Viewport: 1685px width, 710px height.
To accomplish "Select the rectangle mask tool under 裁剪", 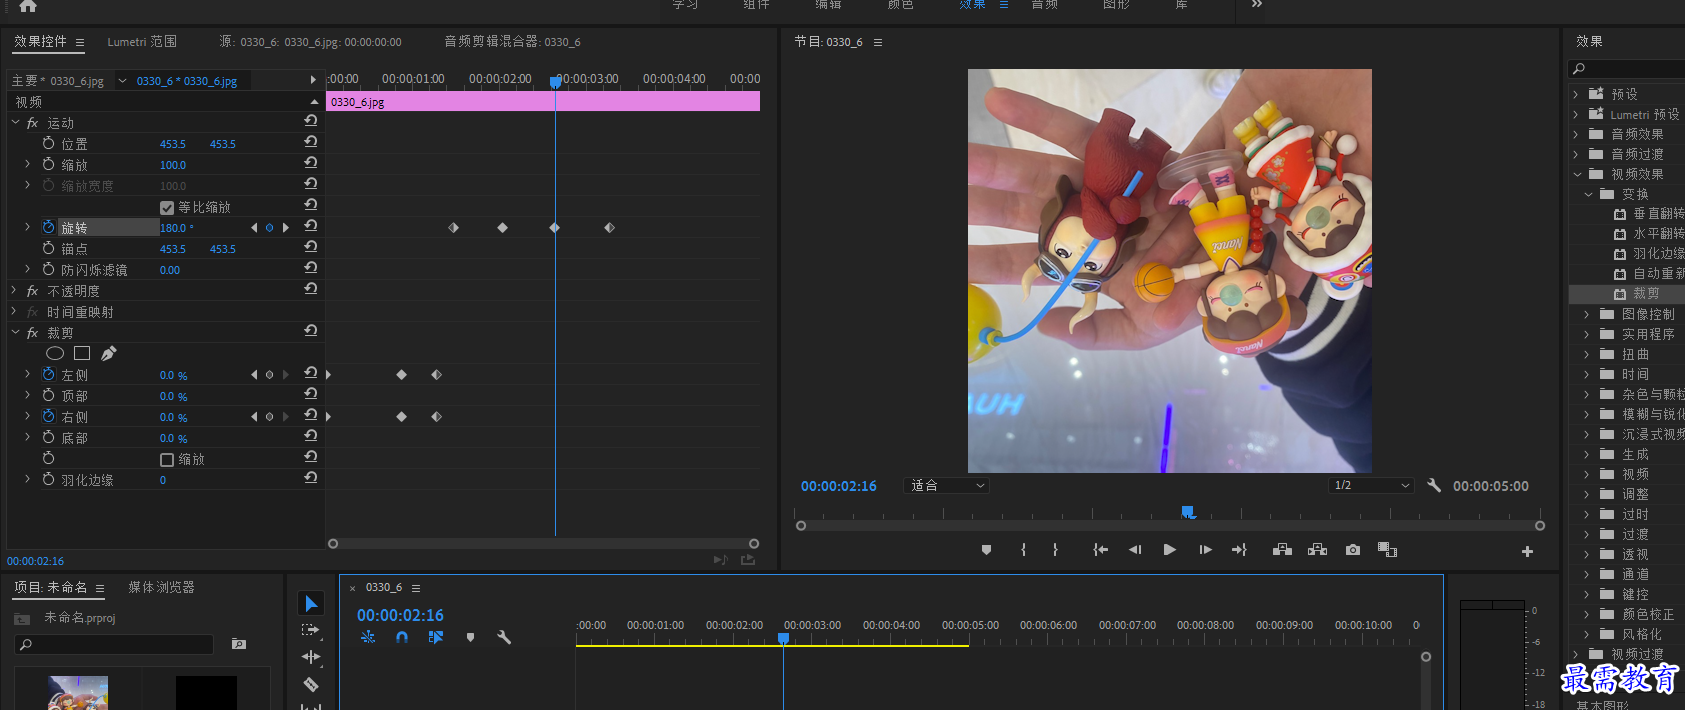I will [82, 353].
